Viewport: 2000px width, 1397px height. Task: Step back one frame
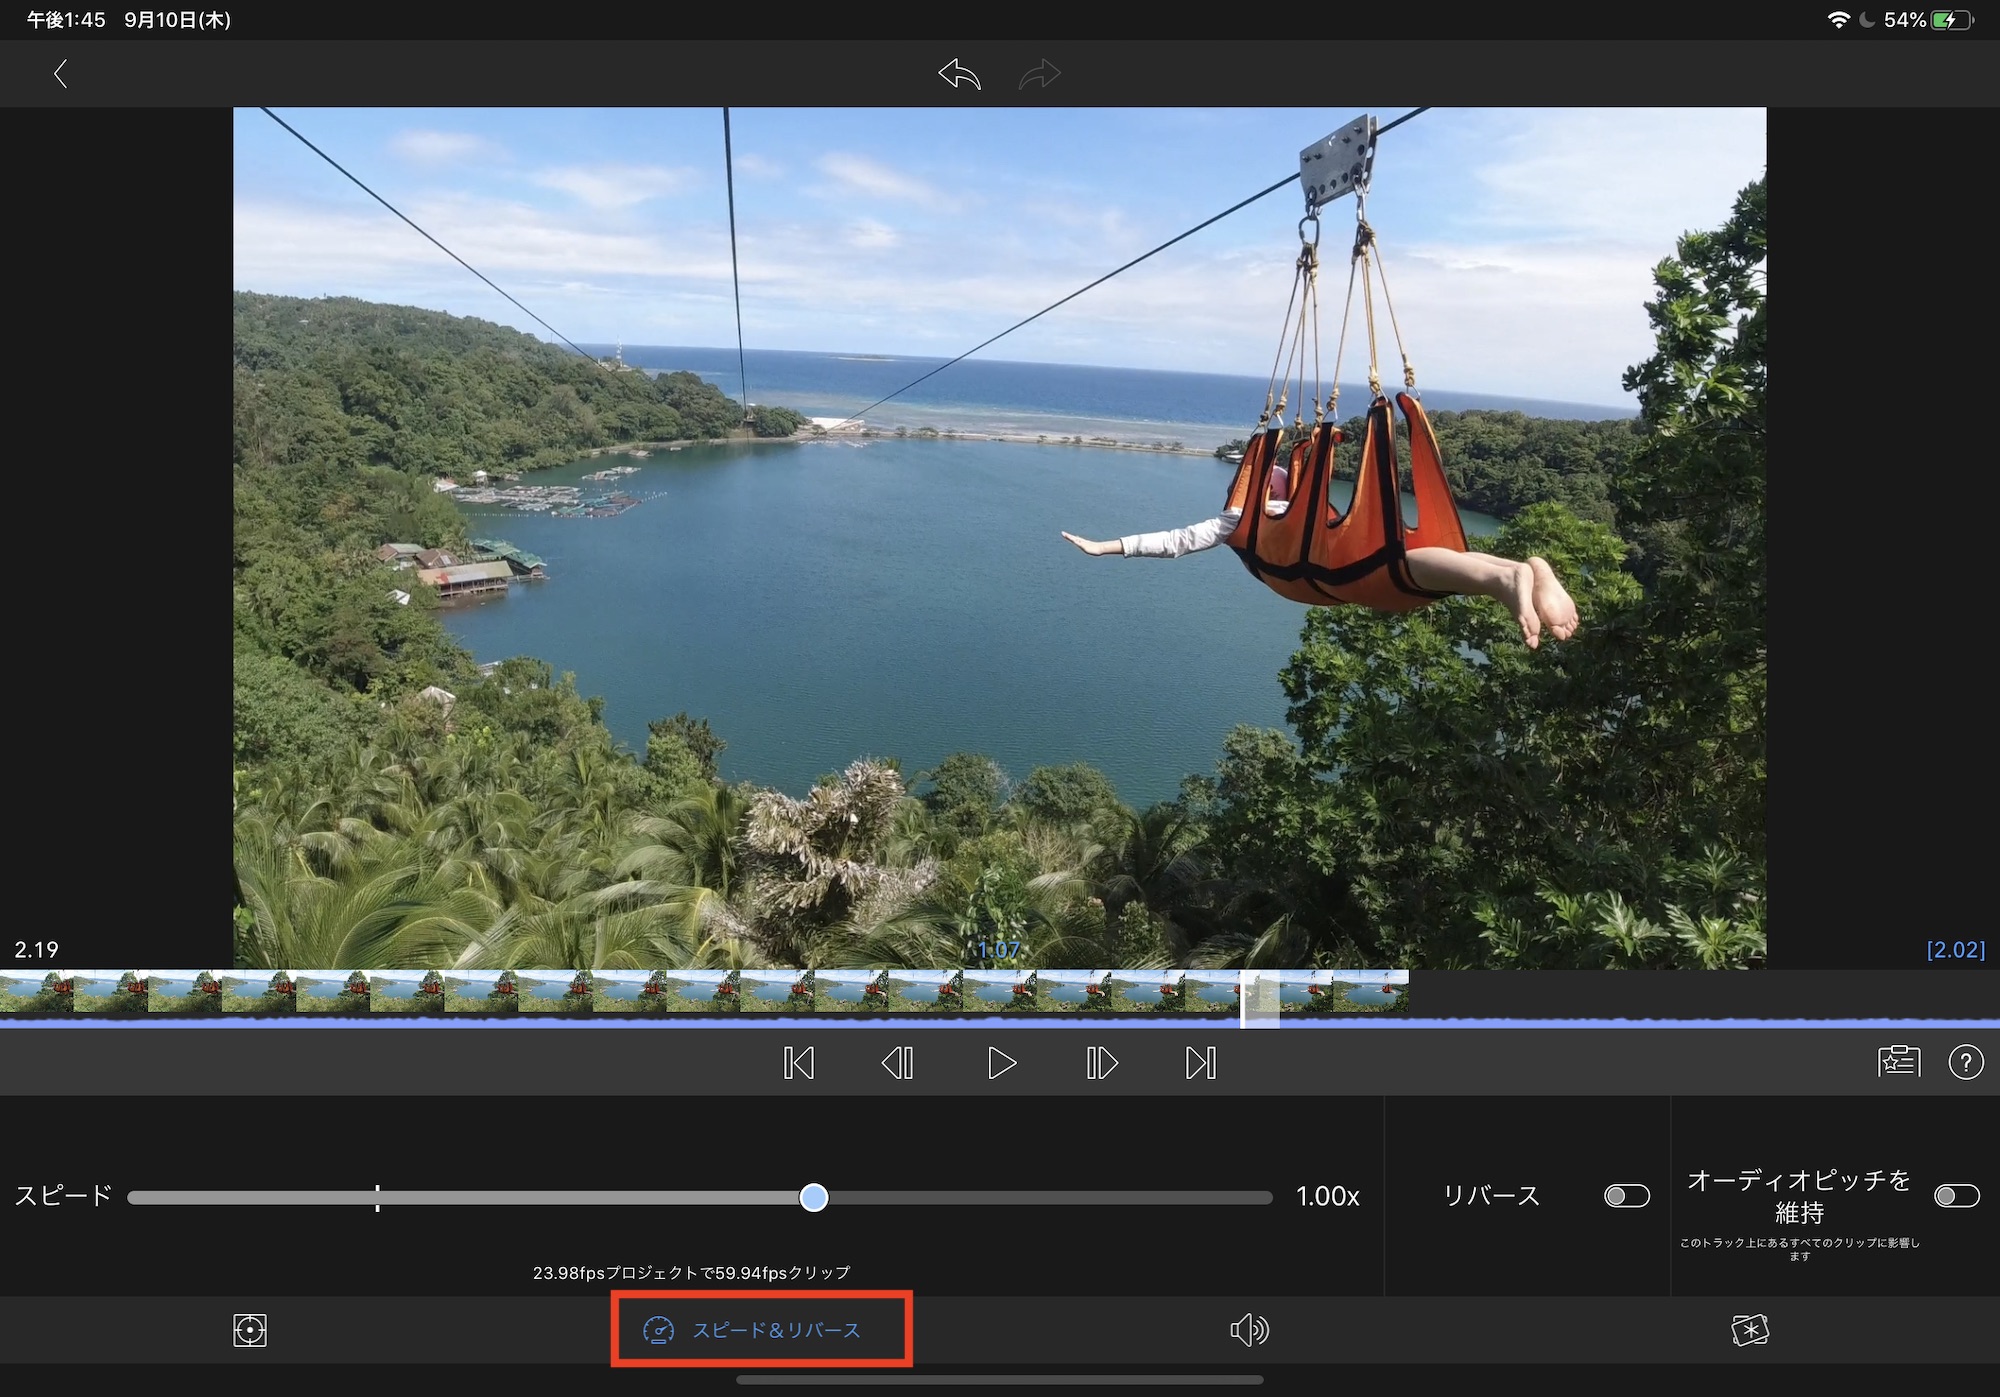pos(897,1063)
